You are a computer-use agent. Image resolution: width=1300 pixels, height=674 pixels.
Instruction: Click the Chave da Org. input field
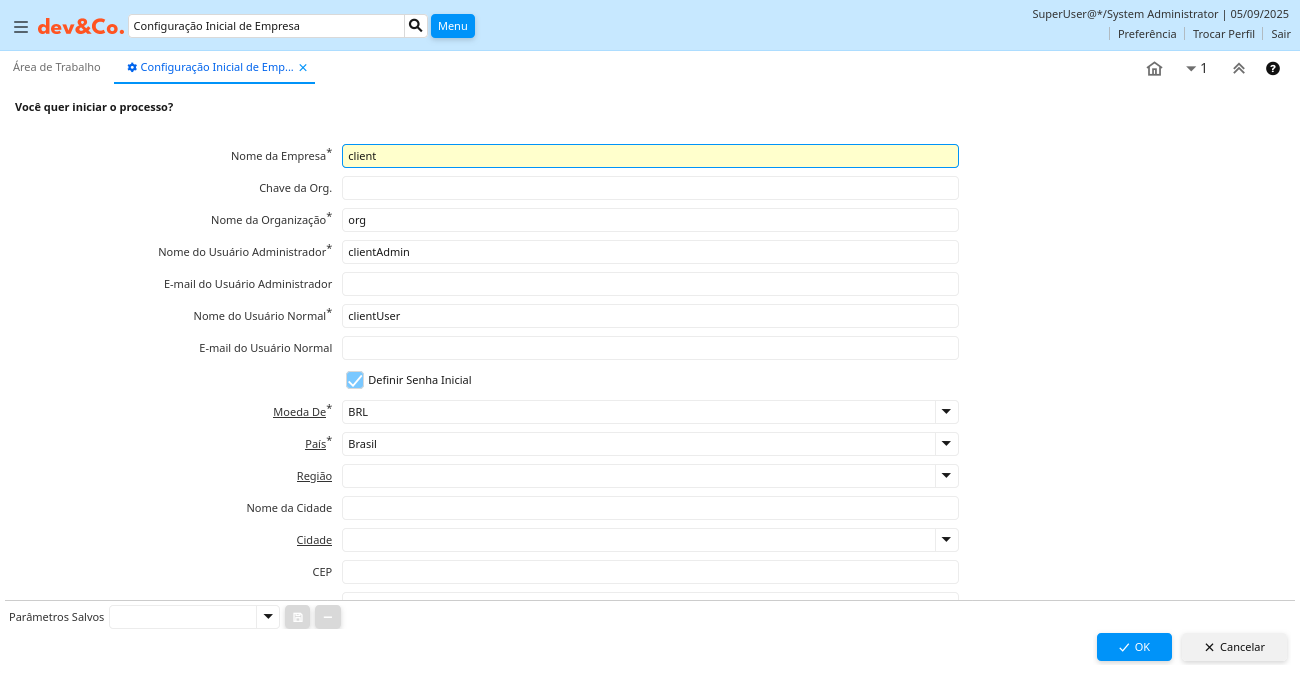click(650, 188)
